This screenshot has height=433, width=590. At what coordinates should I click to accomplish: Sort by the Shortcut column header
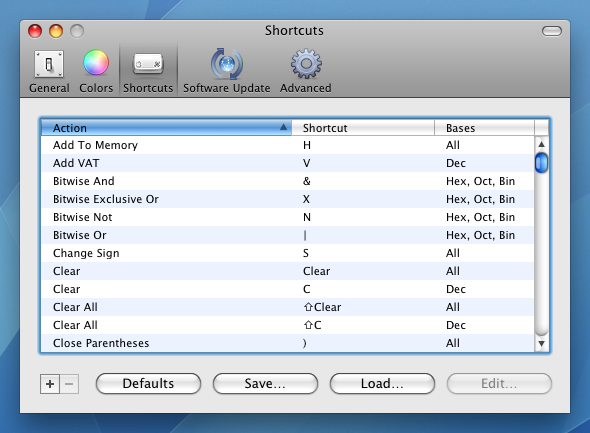pyautogui.click(x=363, y=128)
